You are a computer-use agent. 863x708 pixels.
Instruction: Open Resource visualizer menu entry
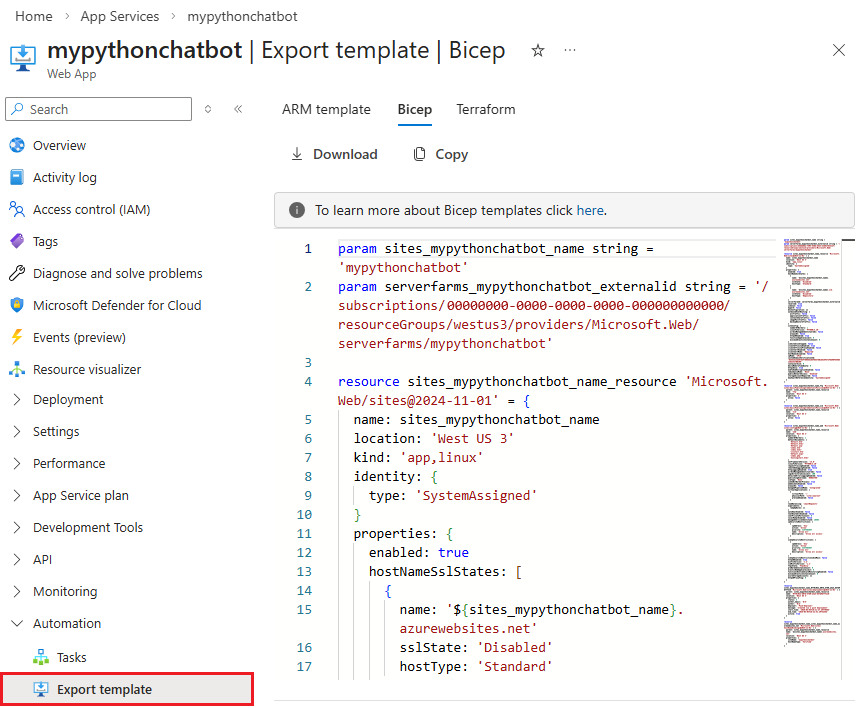[87, 369]
